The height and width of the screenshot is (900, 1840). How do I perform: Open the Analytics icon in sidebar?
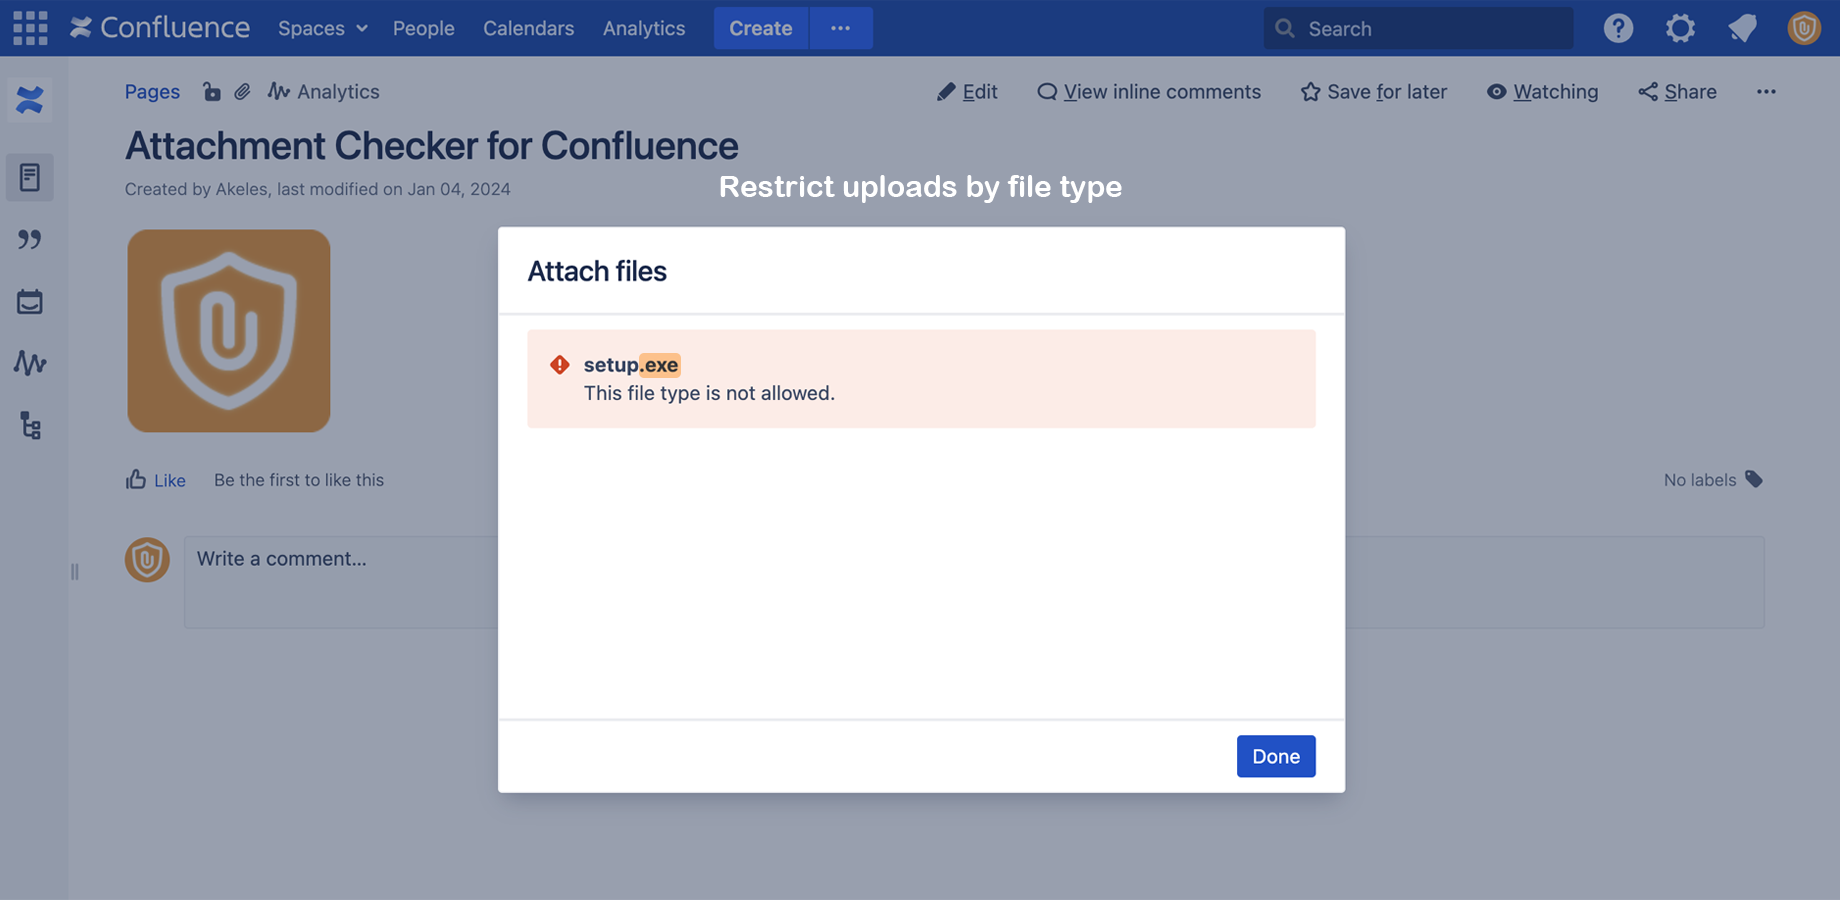click(30, 363)
